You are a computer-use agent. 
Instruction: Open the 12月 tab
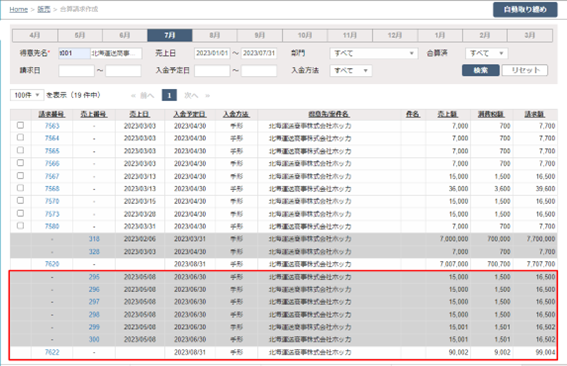[395, 35]
